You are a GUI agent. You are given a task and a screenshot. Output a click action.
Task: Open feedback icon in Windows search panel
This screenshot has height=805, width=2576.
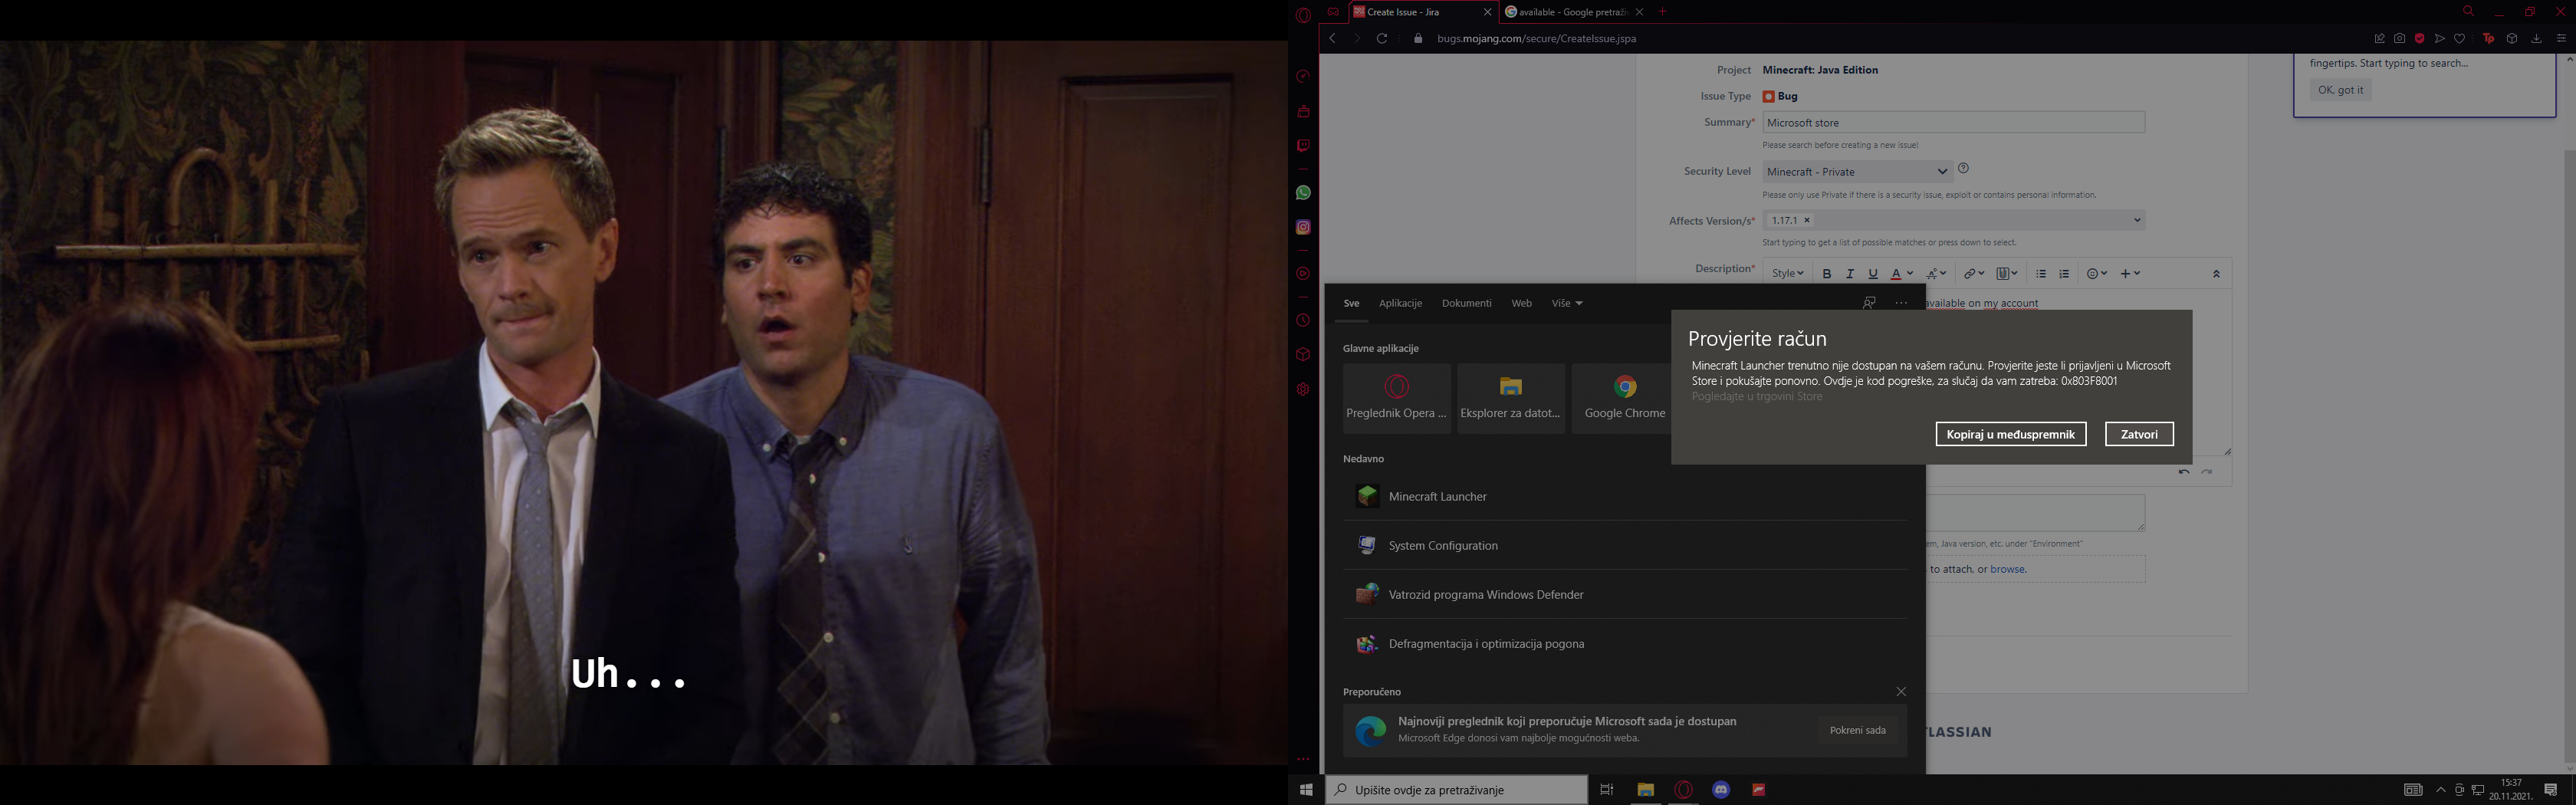[1869, 303]
